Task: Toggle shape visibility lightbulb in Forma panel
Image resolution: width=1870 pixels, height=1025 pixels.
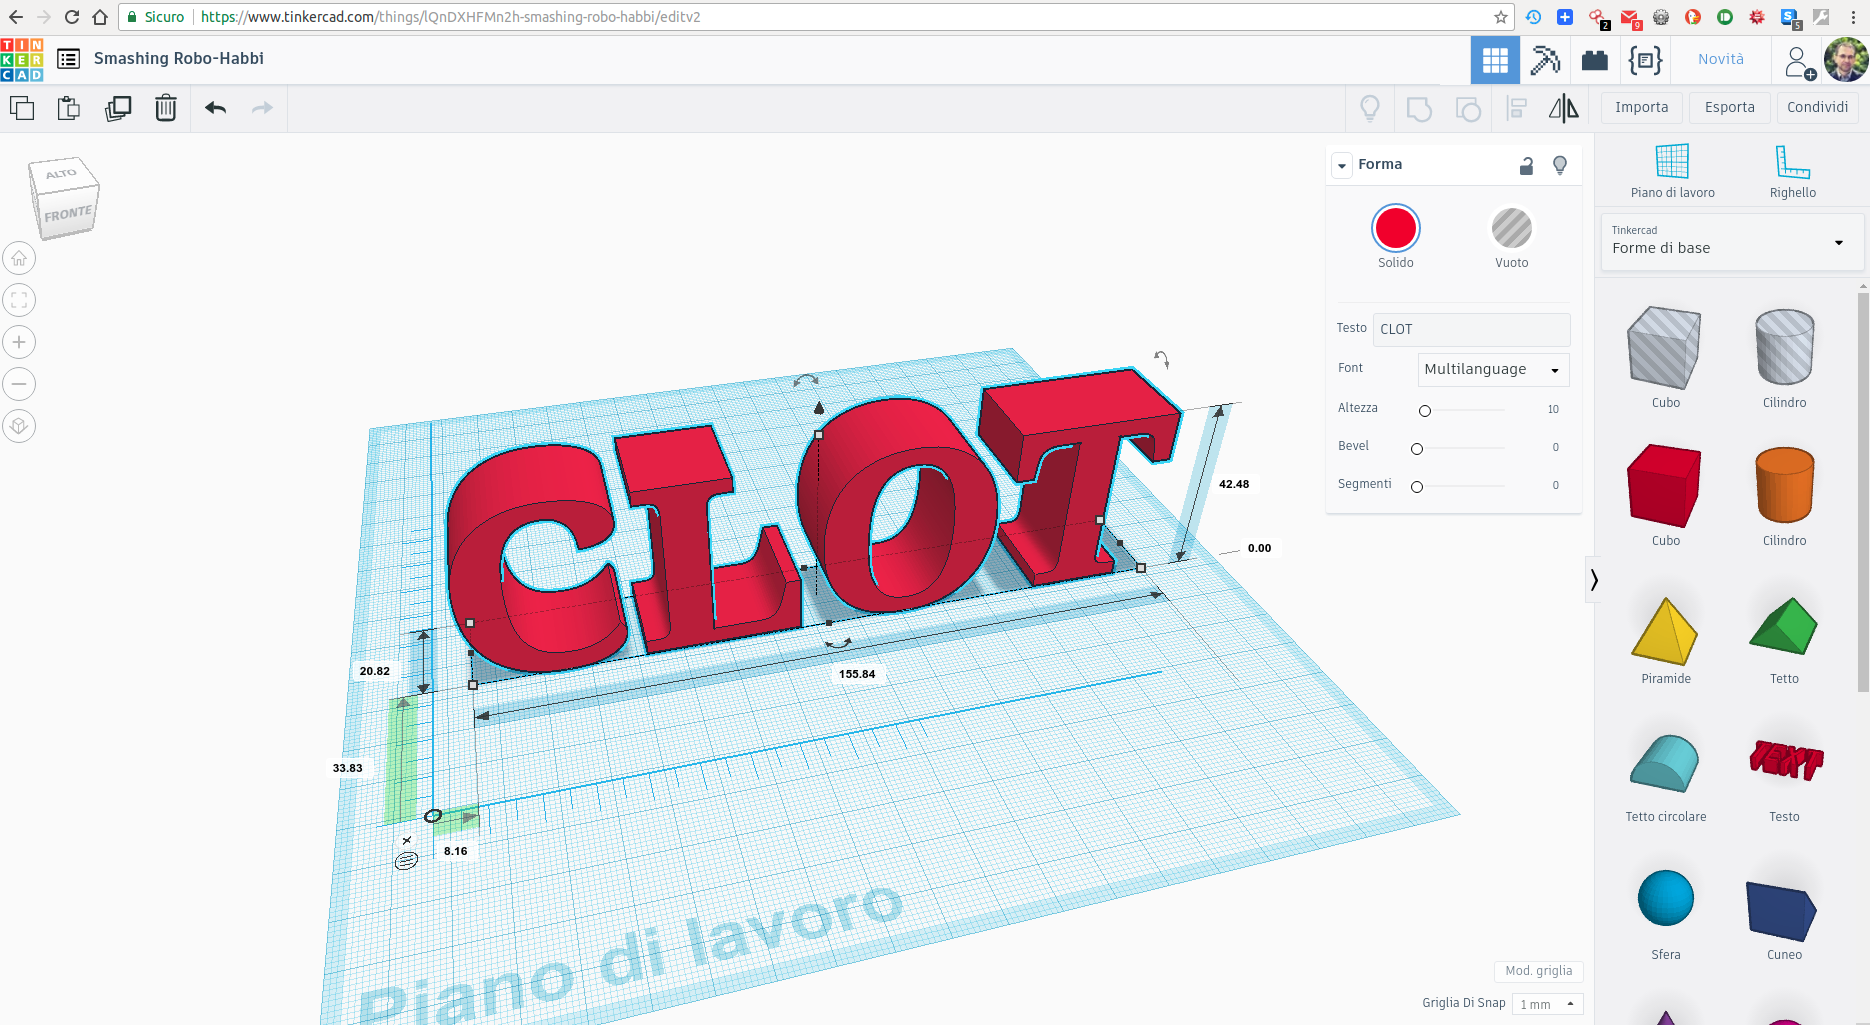Action: pyautogui.click(x=1559, y=165)
